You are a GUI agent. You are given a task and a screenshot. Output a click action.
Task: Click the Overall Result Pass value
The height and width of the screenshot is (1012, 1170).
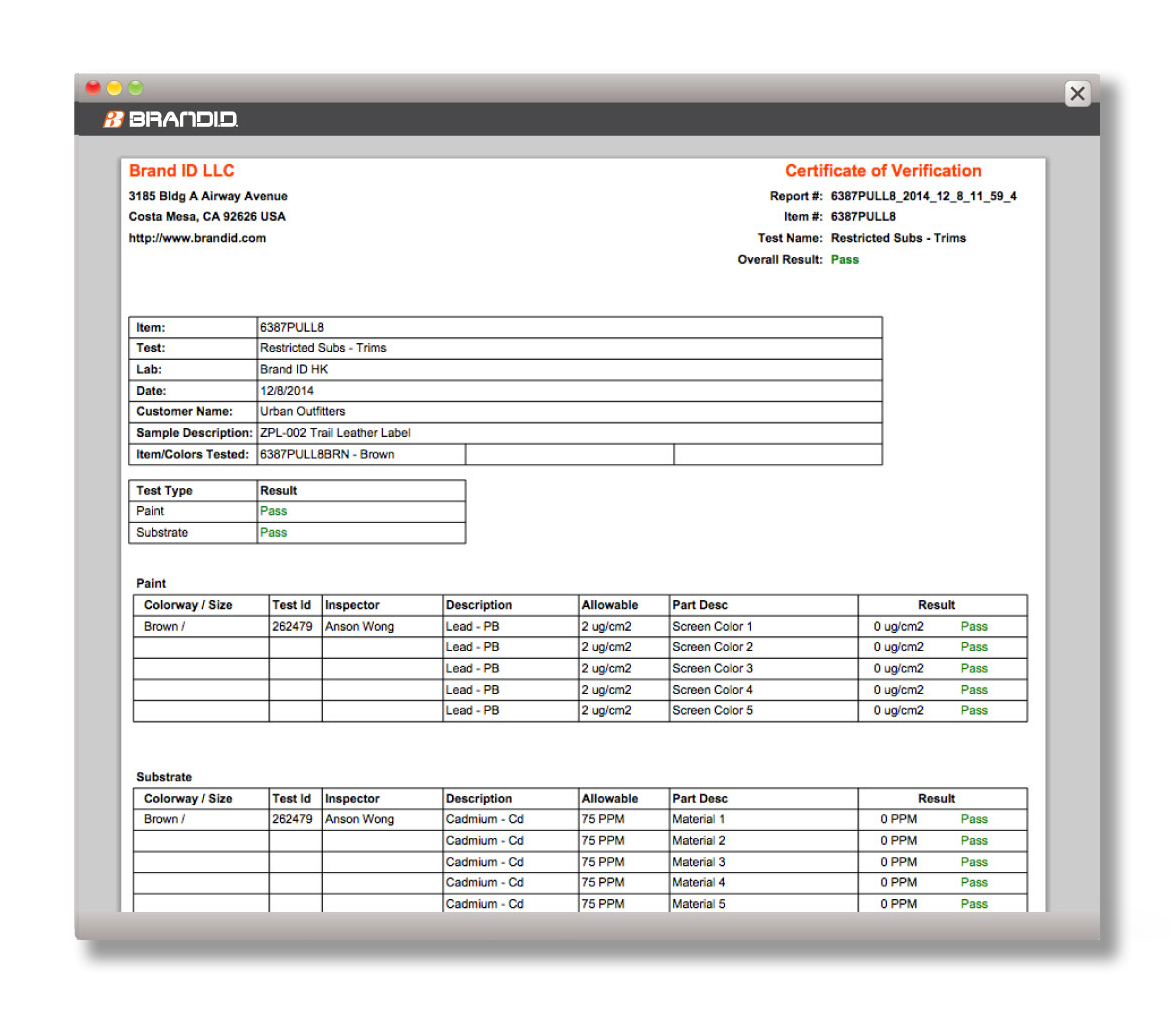(x=844, y=260)
